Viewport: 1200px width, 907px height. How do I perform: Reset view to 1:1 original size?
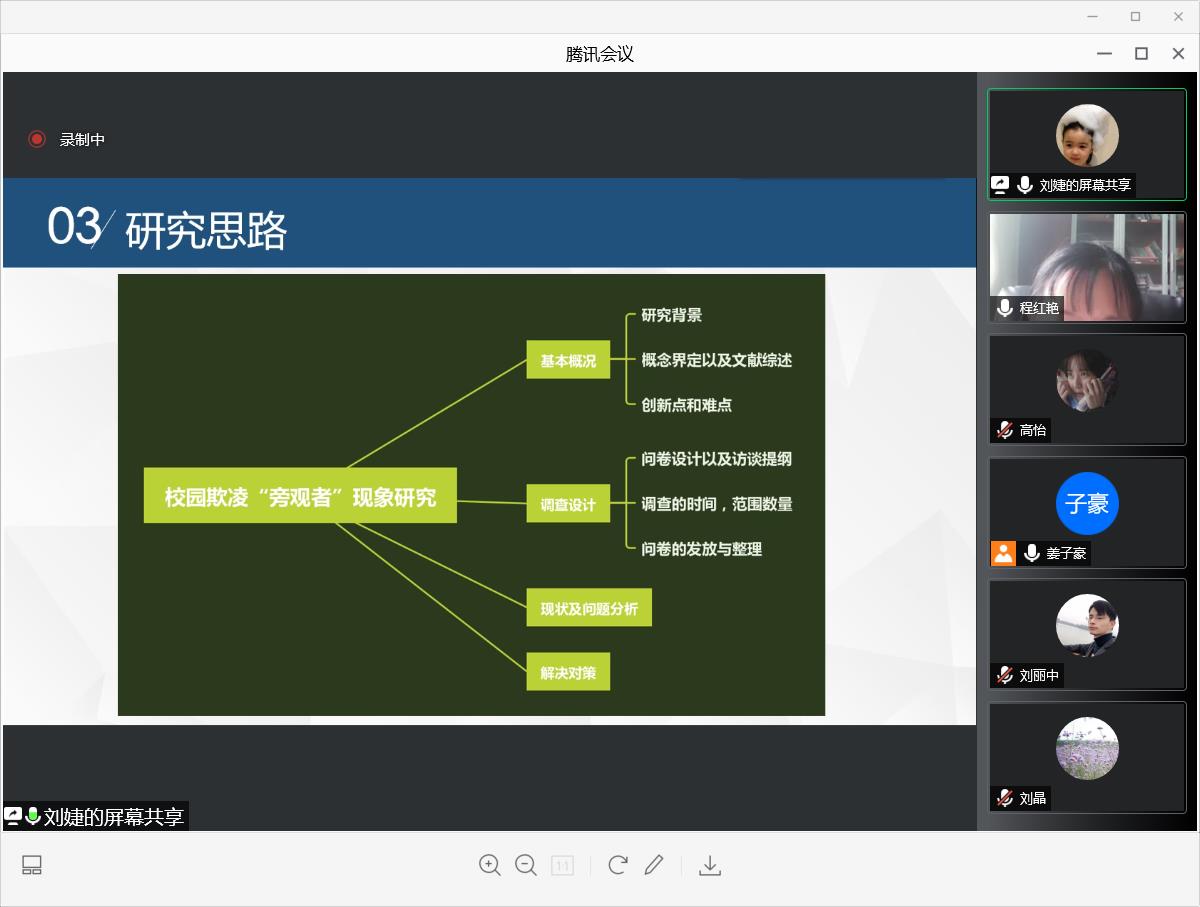pos(562,866)
